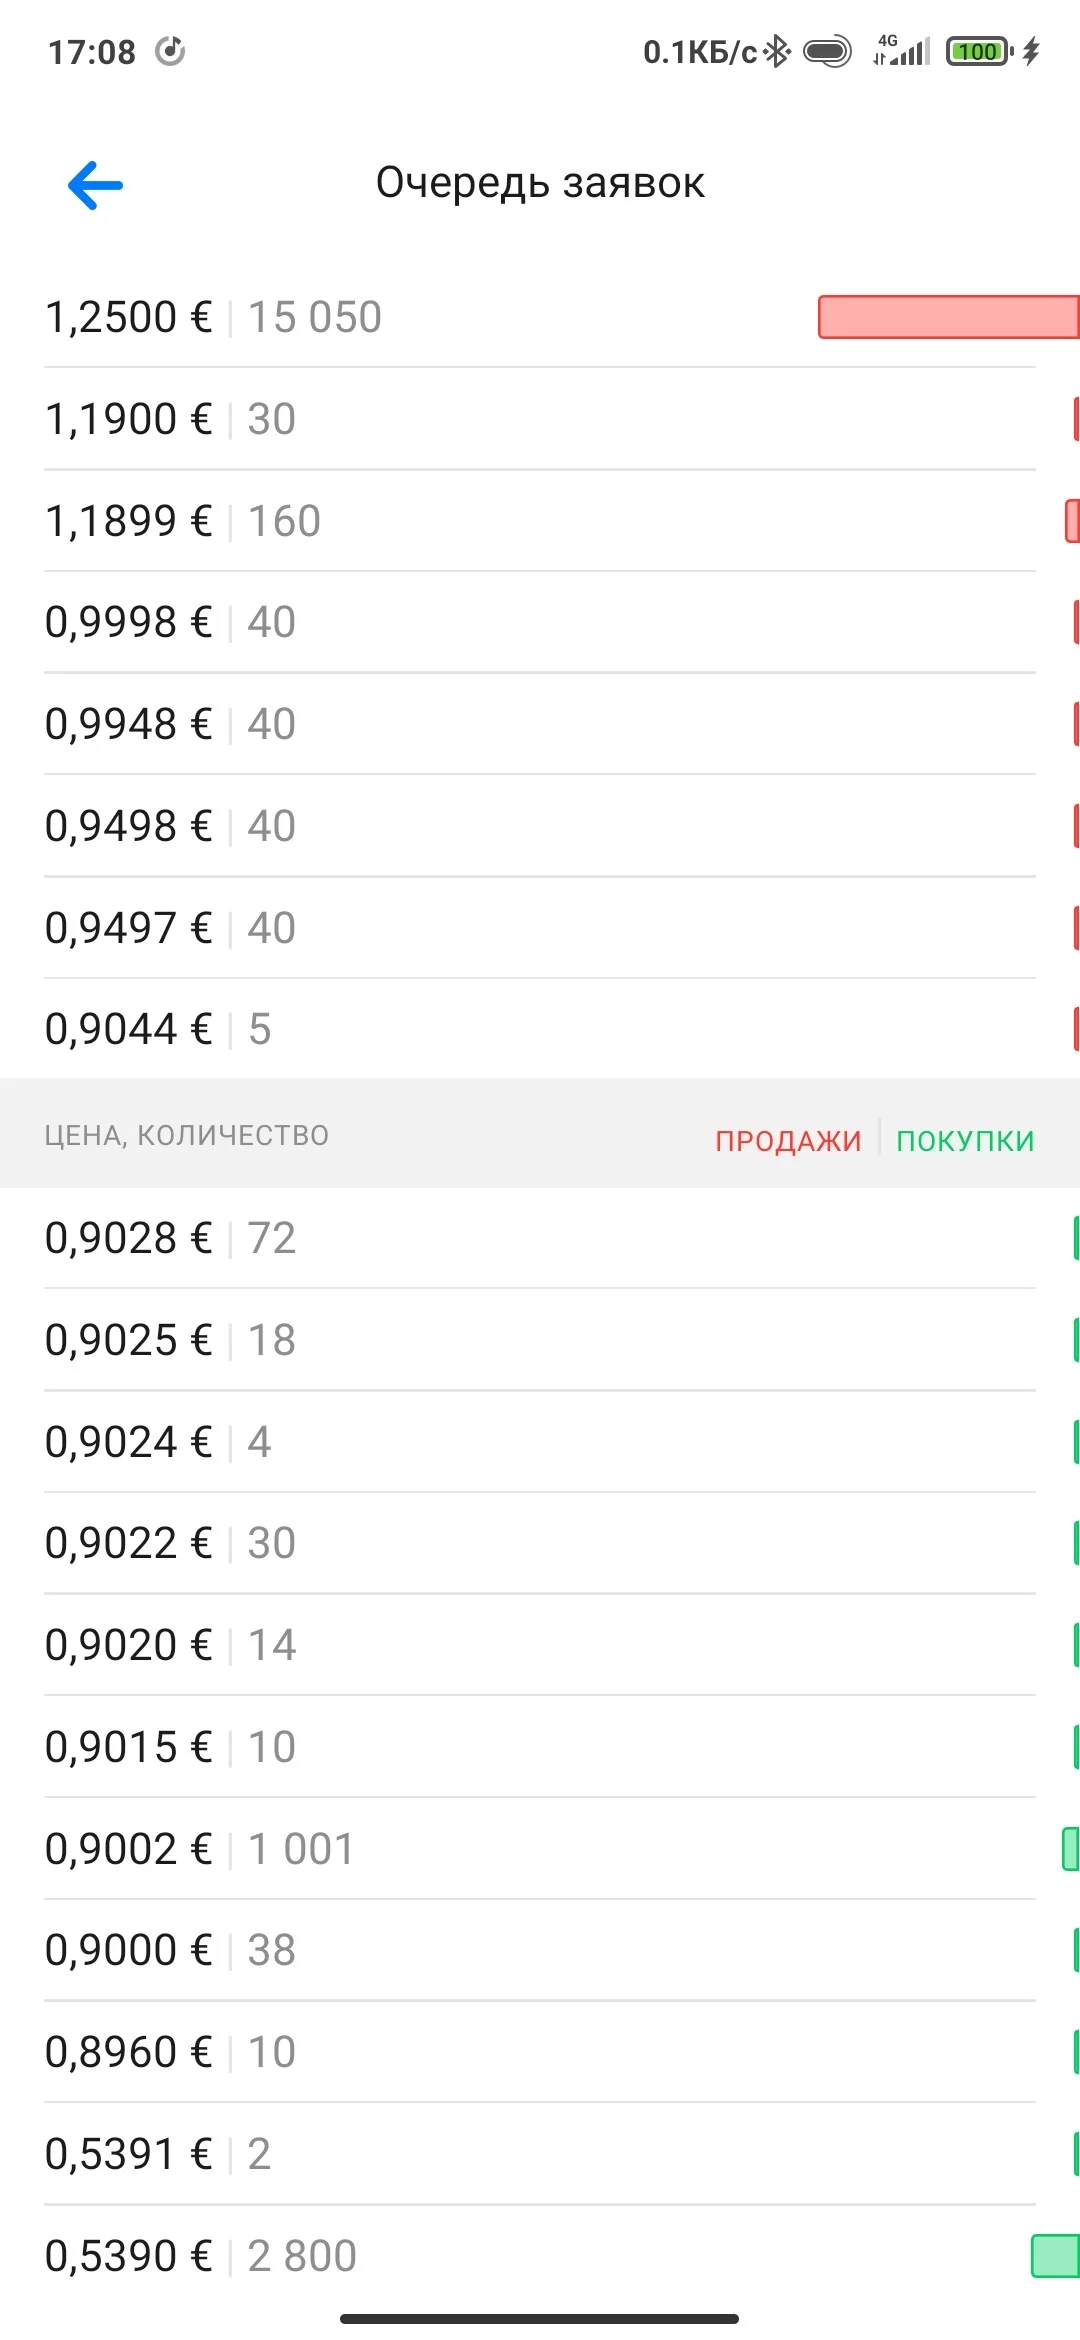The height and width of the screenshot is (2340, 1080).
Task: Choose the 0,9000 € buy row
Action: (540, 1950)
